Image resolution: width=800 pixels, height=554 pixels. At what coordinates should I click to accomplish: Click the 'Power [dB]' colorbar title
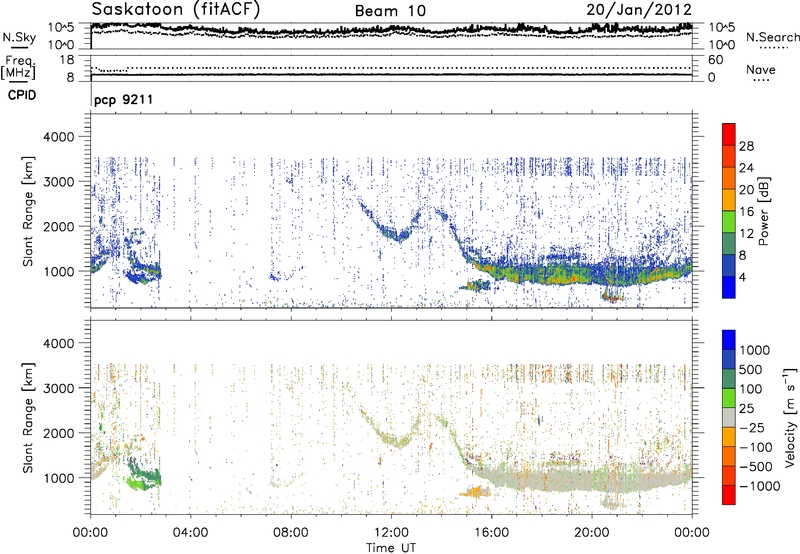click(x=764, y=211)
